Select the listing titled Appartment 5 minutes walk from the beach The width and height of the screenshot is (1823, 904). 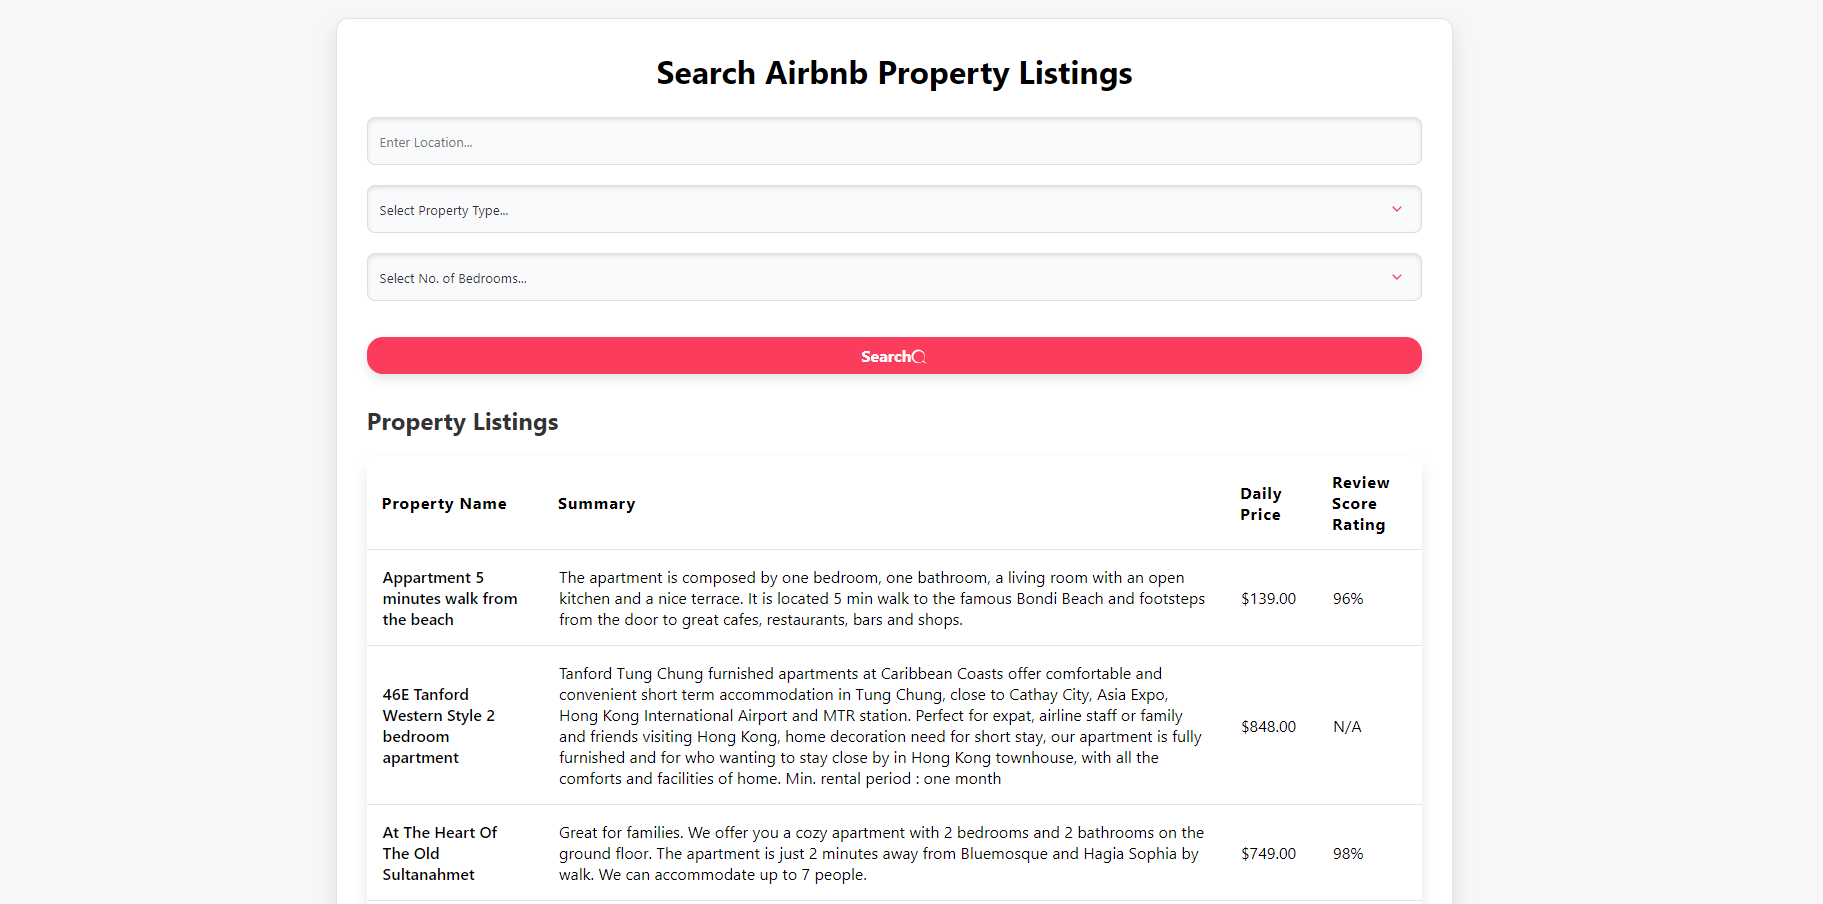449,598
